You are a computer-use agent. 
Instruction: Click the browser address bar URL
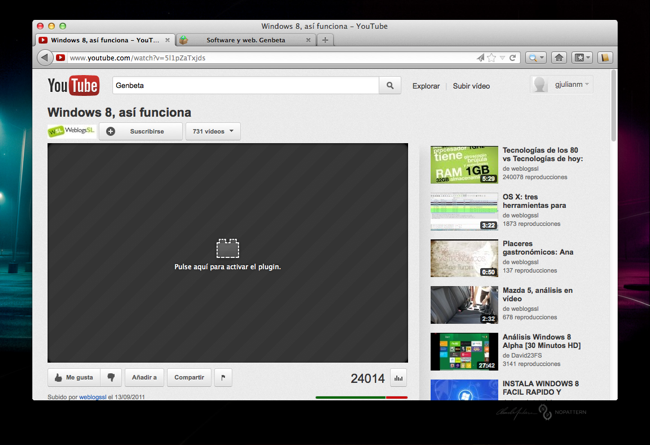(137, 58)
